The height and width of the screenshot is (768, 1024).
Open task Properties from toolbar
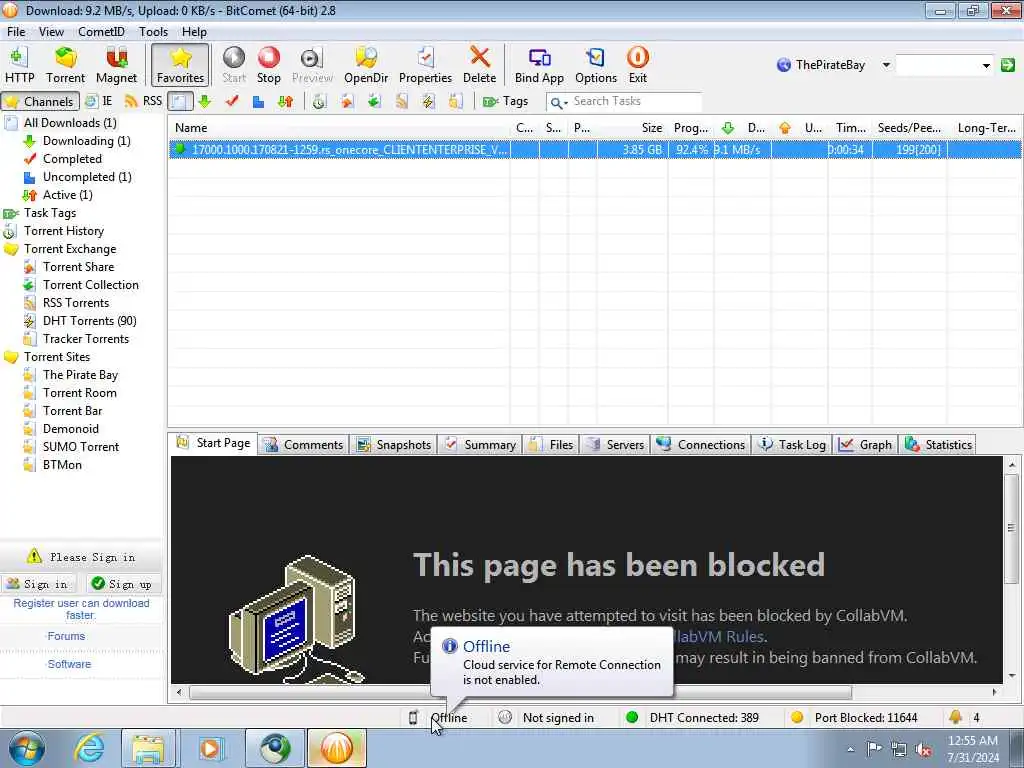425,65
